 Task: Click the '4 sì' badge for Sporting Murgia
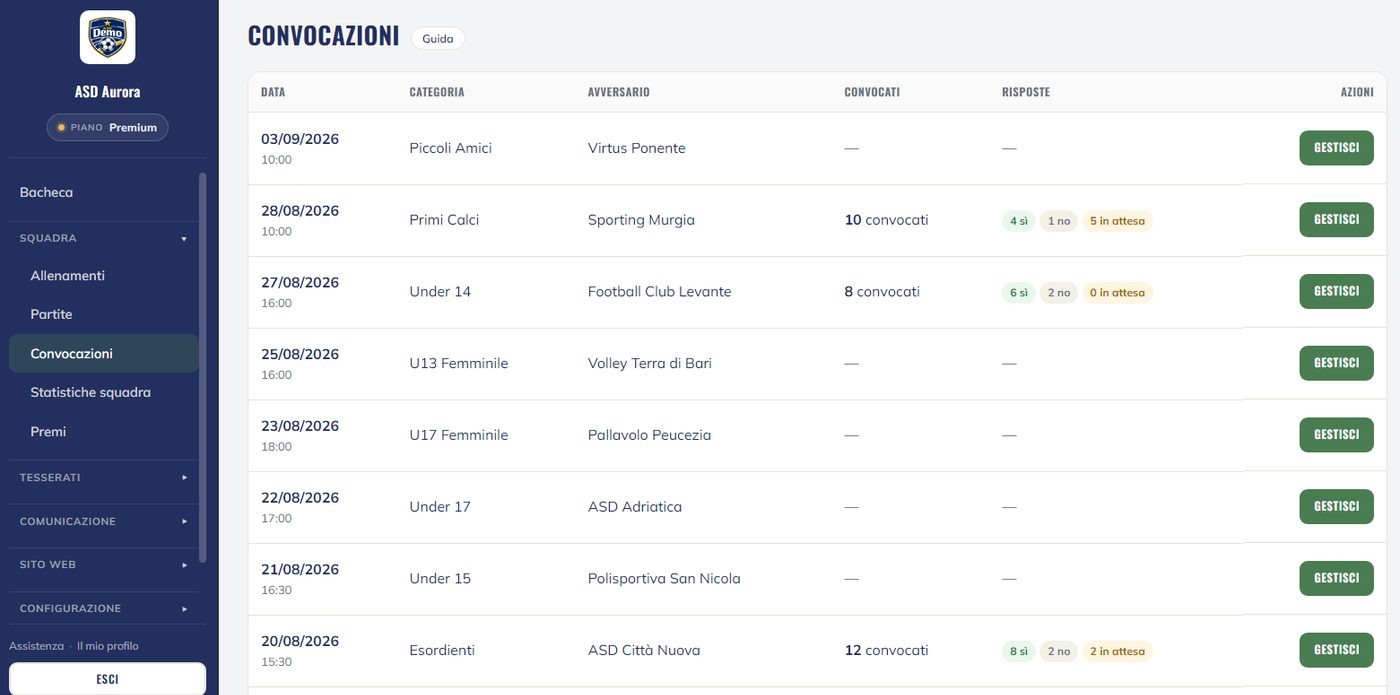point(1019,221)
